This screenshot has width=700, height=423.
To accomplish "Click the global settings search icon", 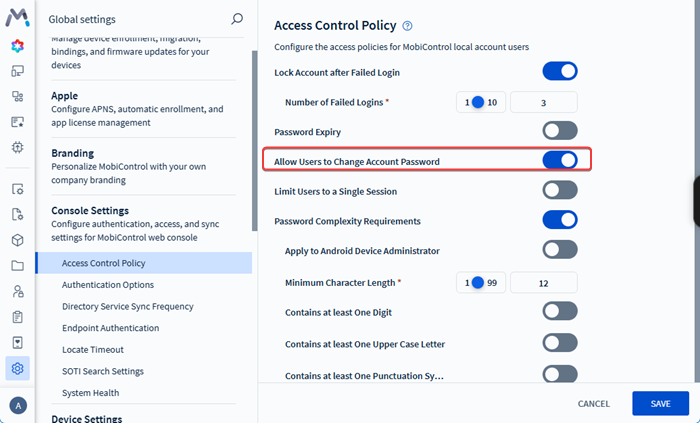I will tap(237, 18).
